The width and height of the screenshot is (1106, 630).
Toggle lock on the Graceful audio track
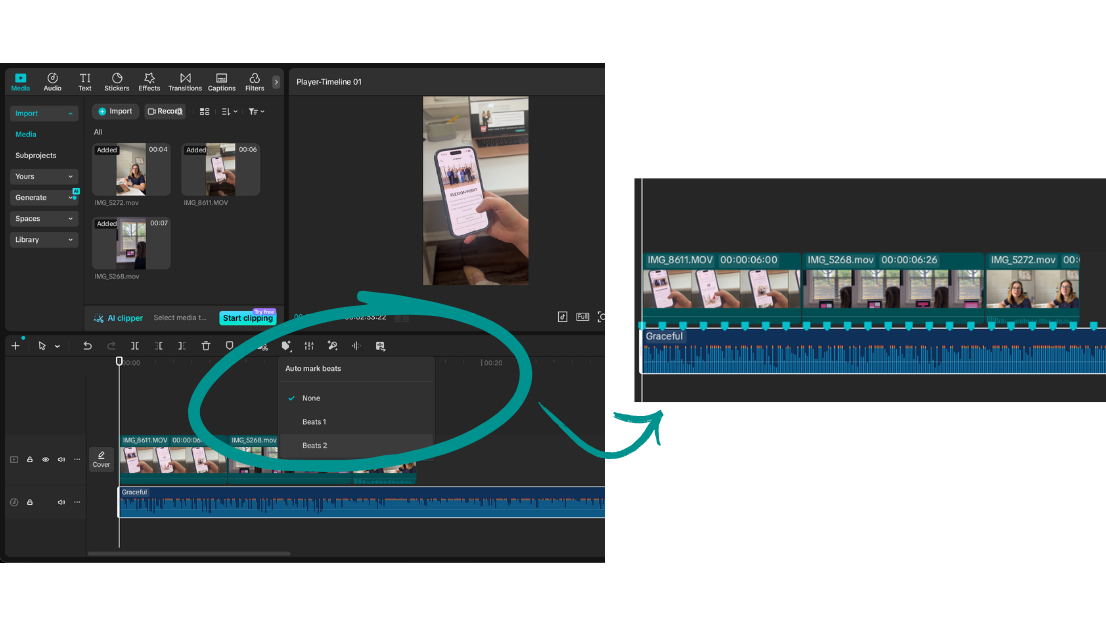30,502
